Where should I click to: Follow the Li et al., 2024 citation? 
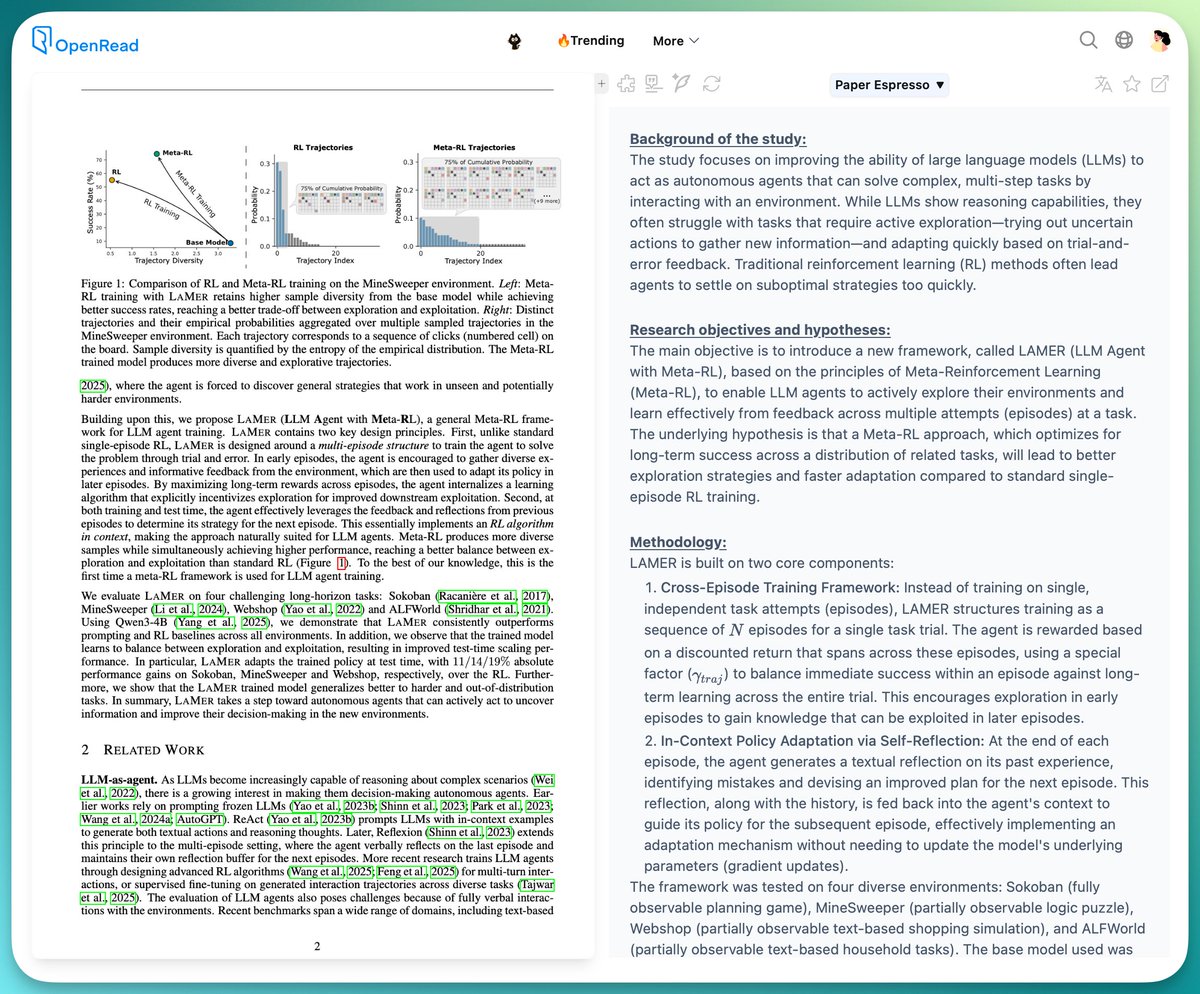pos(189,610)
